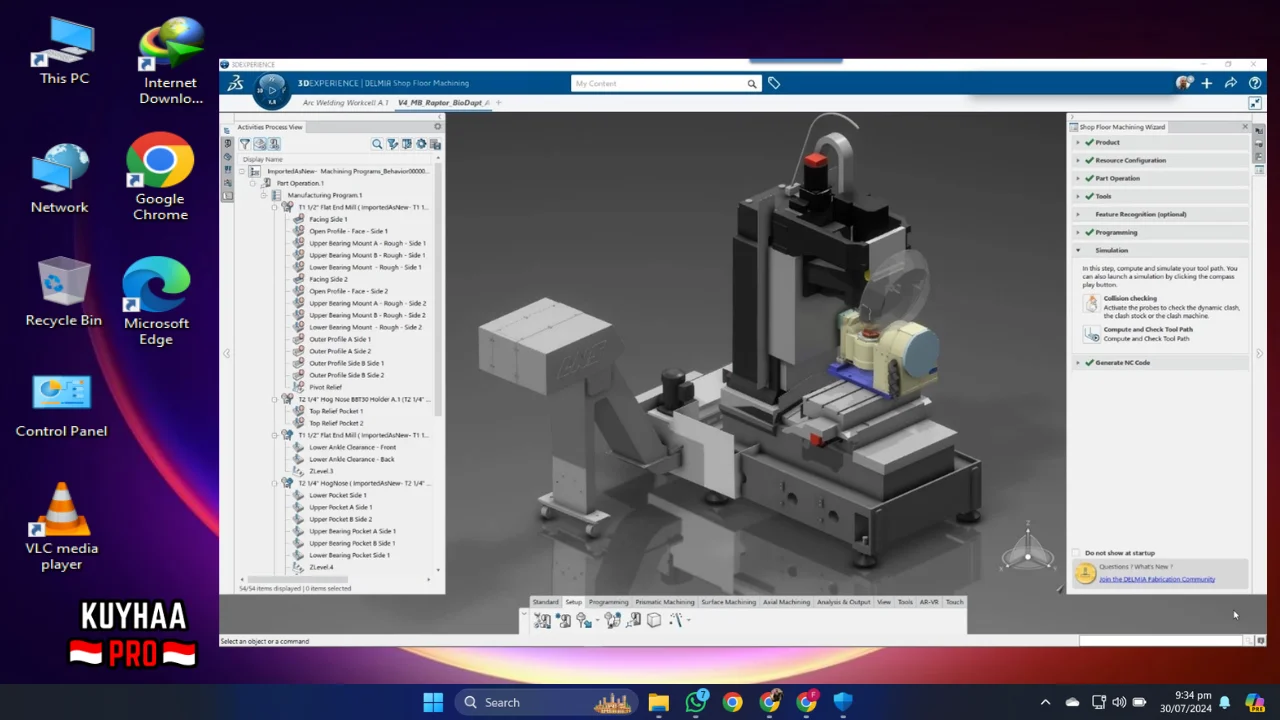The height and width of the screenshot is (720, 1280).
Task: Expand the Generate NC Code step
Action: tap(1078, 362)
